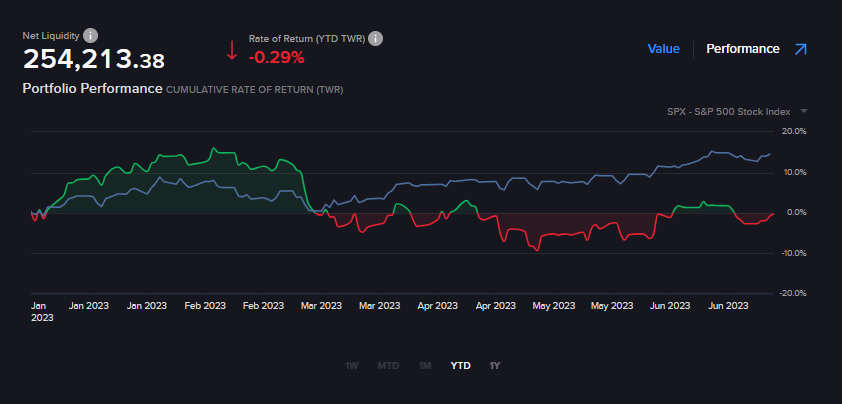
Task: Switch the chart to MTD range
Action: pyautogui.click(x=388, y=366)
